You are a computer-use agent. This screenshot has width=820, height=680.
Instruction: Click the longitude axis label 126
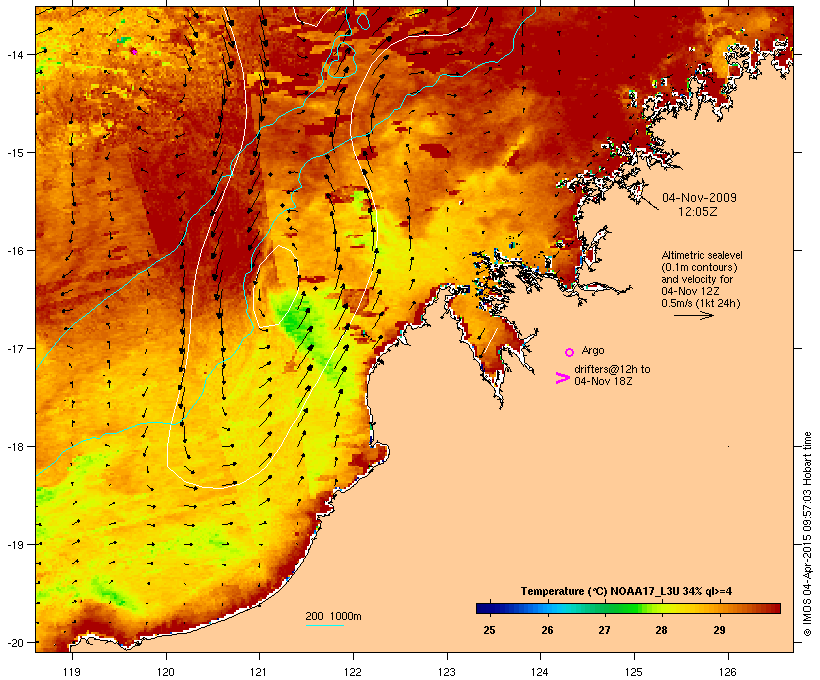[727, 672]
